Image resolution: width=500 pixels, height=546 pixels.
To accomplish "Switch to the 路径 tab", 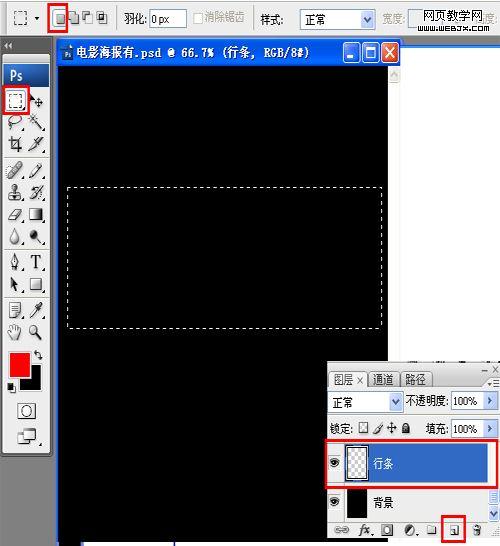I will [415, 380].
